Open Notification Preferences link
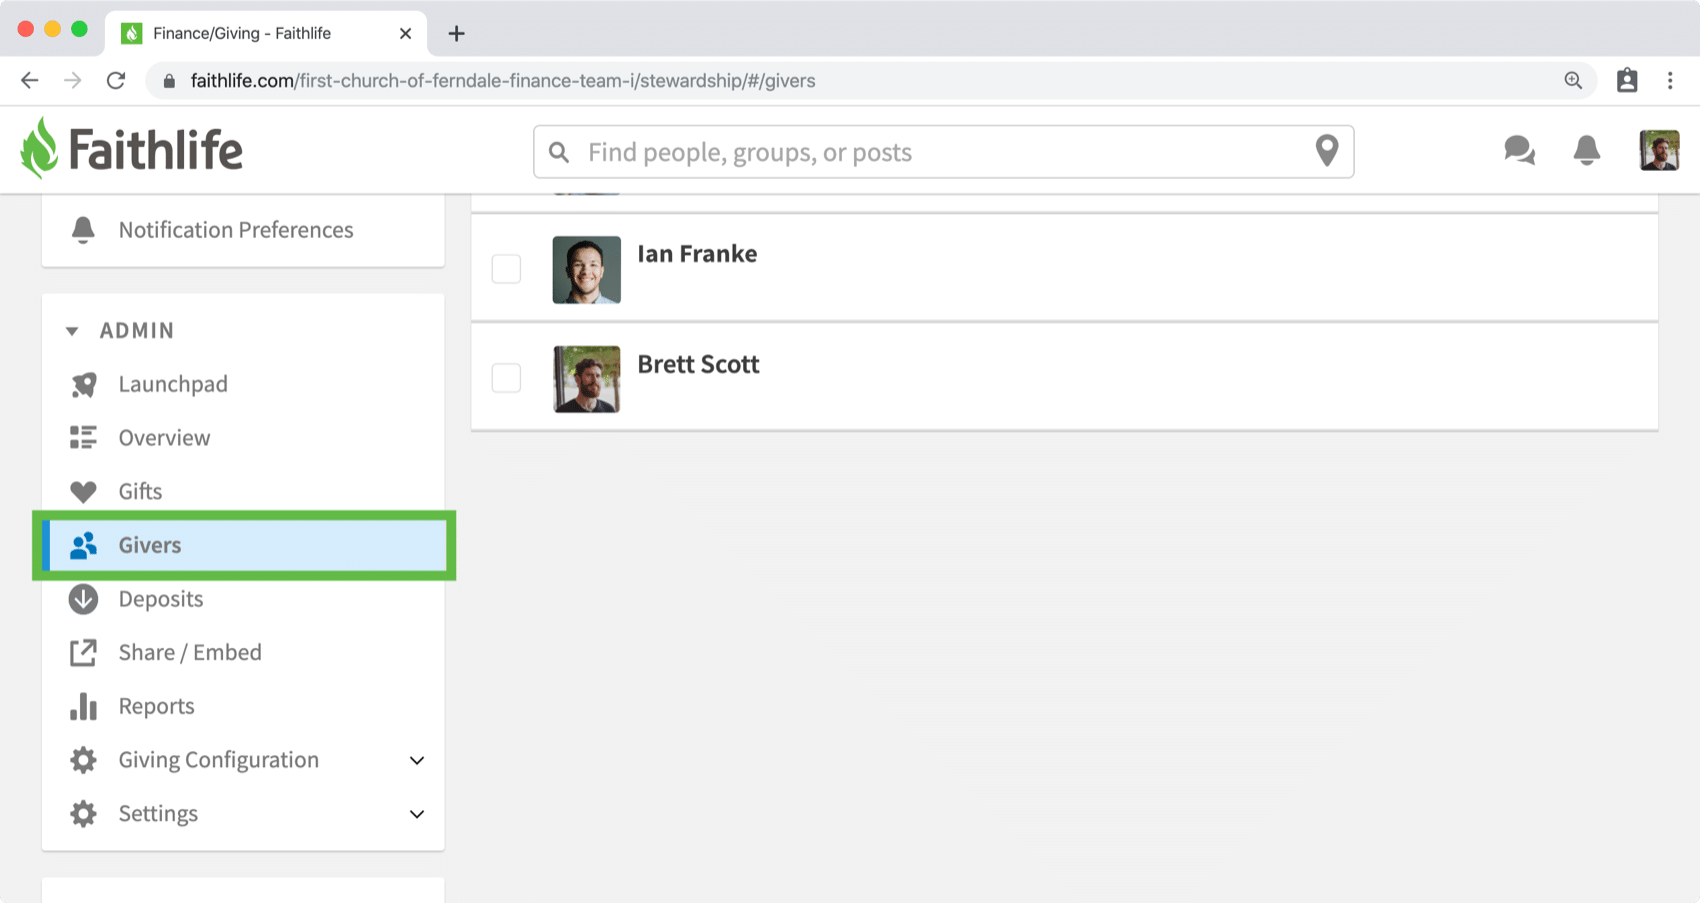The height and width of the screenshot is (903, 1700). tap(236, 230)
